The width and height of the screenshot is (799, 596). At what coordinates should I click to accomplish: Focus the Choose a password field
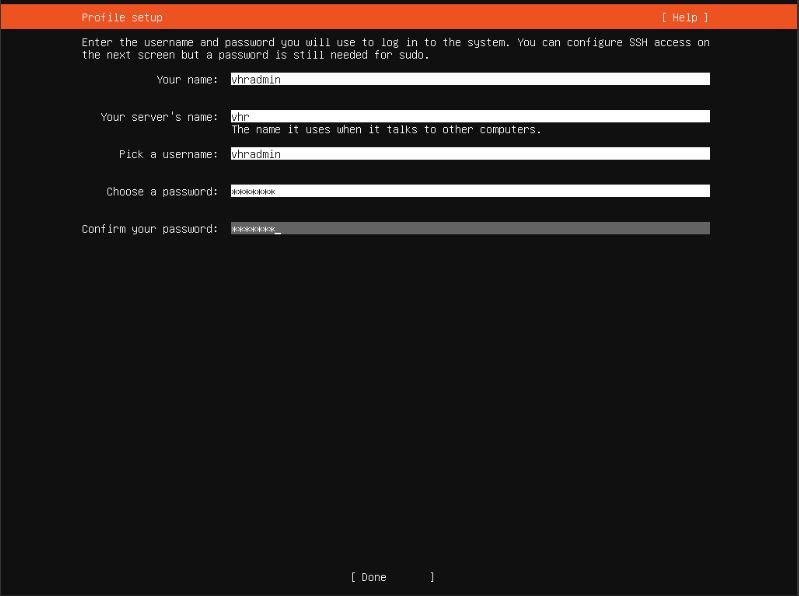coord(470,191)
